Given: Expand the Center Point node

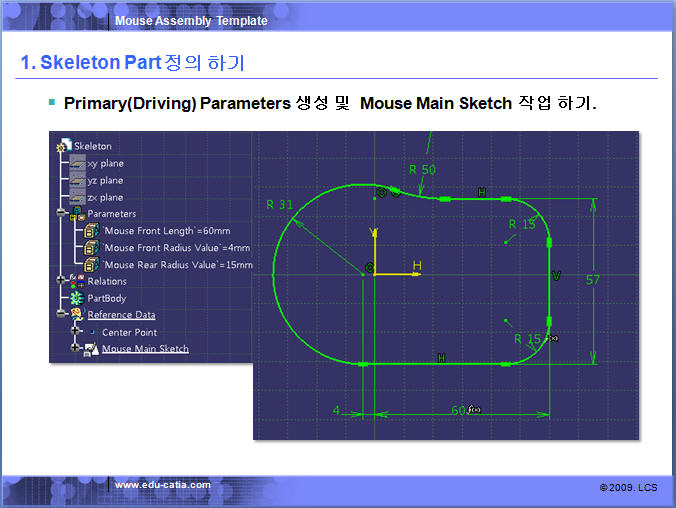Looking at the screenshot, I should pos(75,332).
